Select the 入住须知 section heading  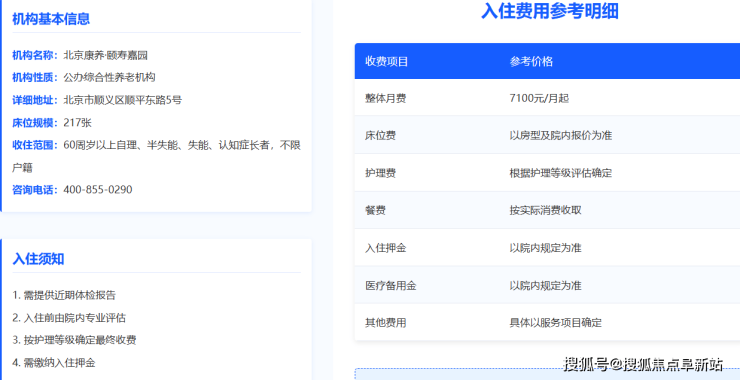tap(38, 259)
